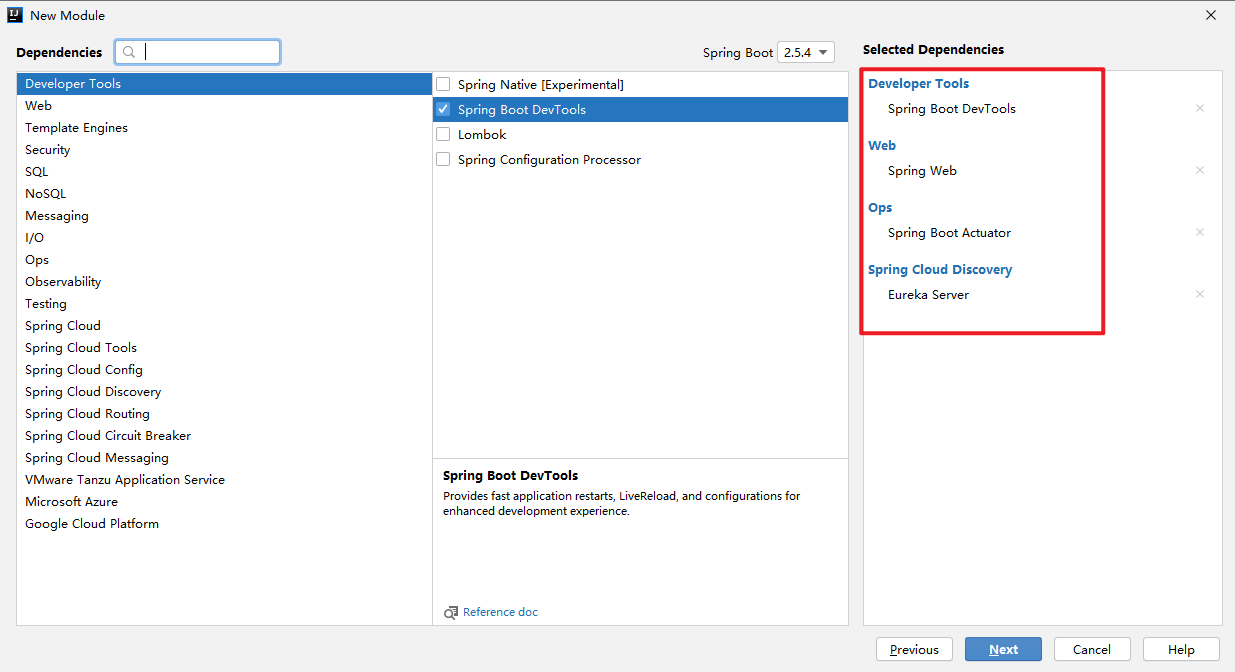Remove Spring Web from selected dependencies
1235x672 pixels.
[x=1200, y=170]
